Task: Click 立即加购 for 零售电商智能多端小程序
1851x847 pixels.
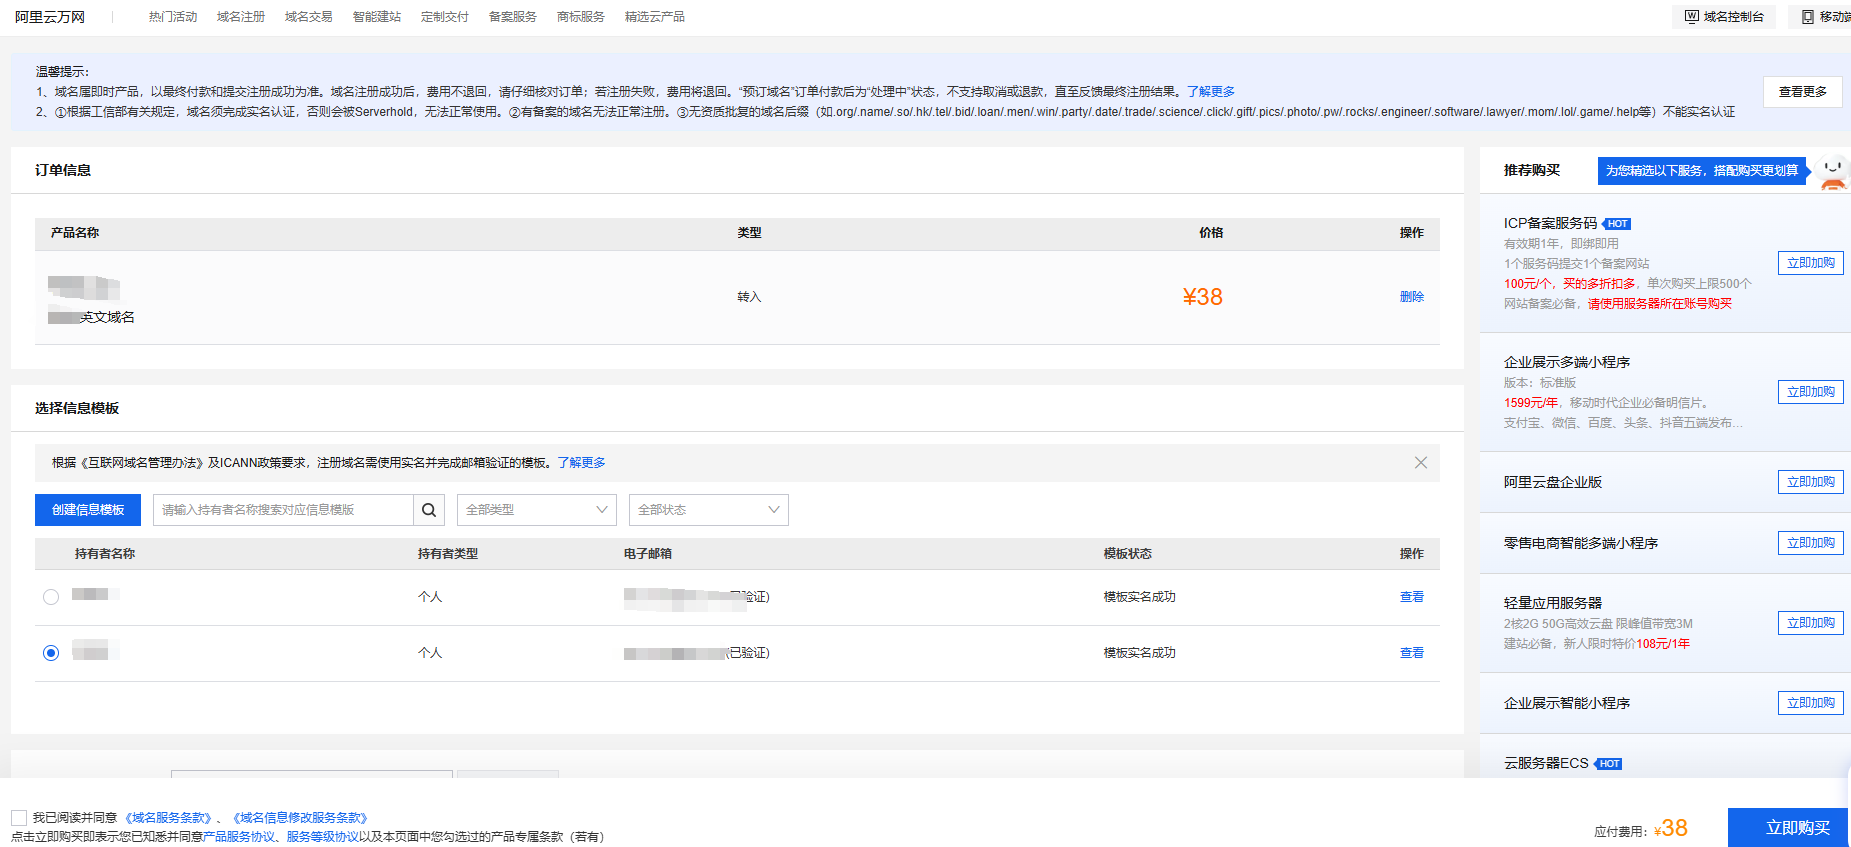Action: pos(1811,543)
